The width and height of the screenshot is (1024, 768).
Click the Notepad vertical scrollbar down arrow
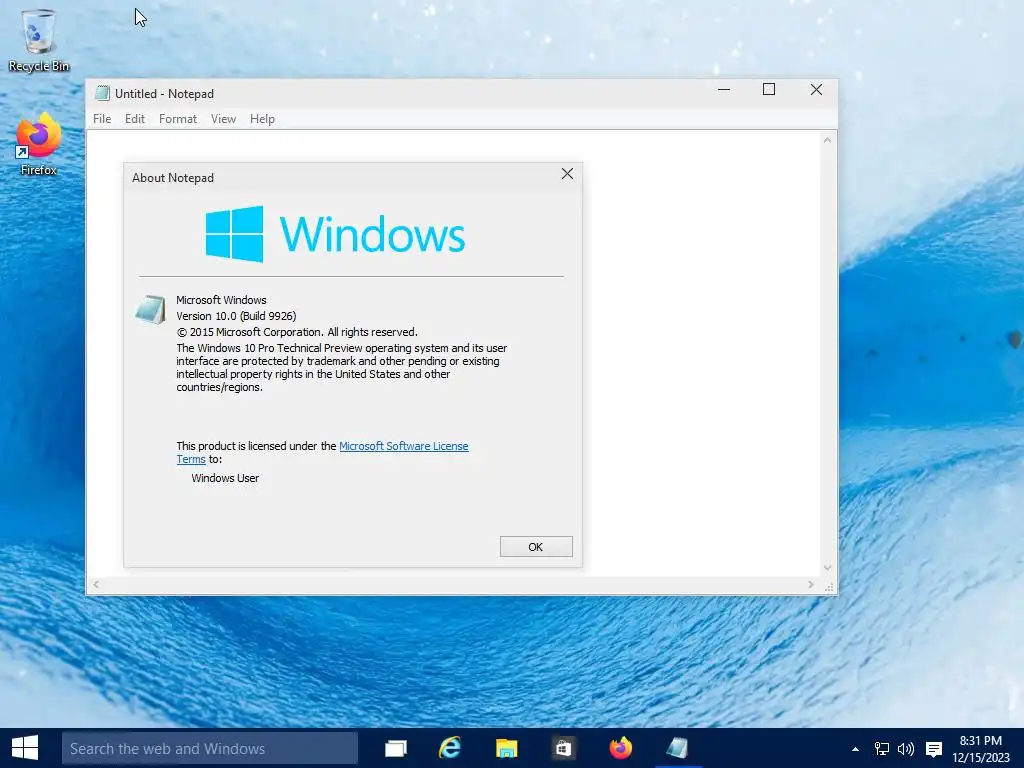pos(827,568)
